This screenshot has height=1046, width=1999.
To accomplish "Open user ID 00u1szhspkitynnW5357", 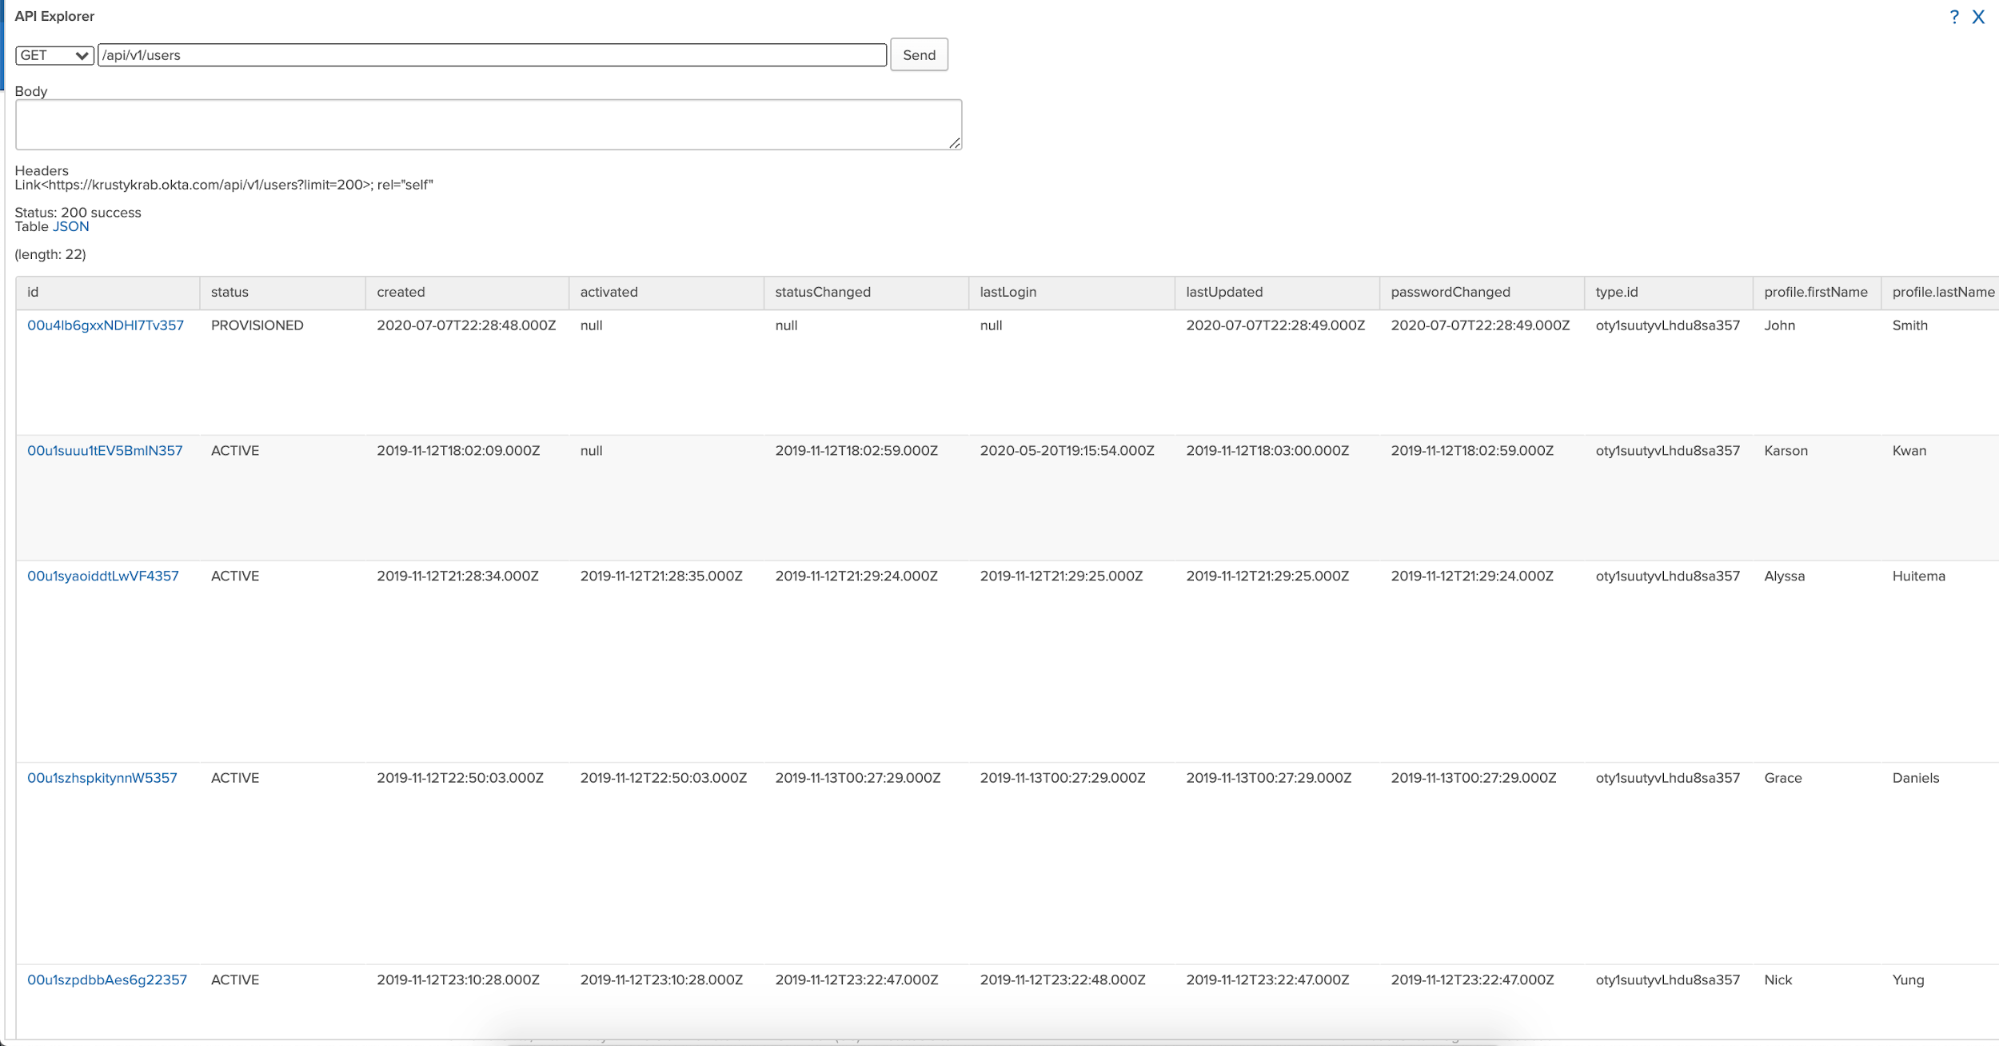I will coord(102,778).
